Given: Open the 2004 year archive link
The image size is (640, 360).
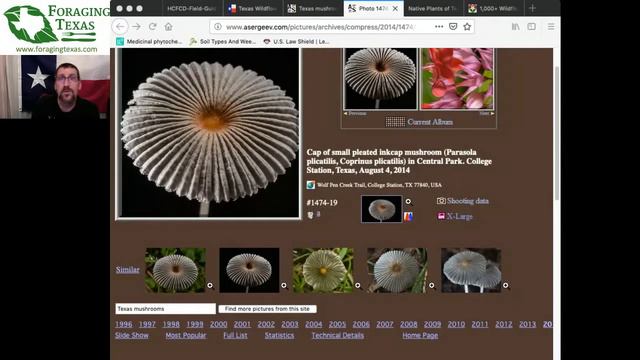Looking at the screenshot, I should point(313,324).
